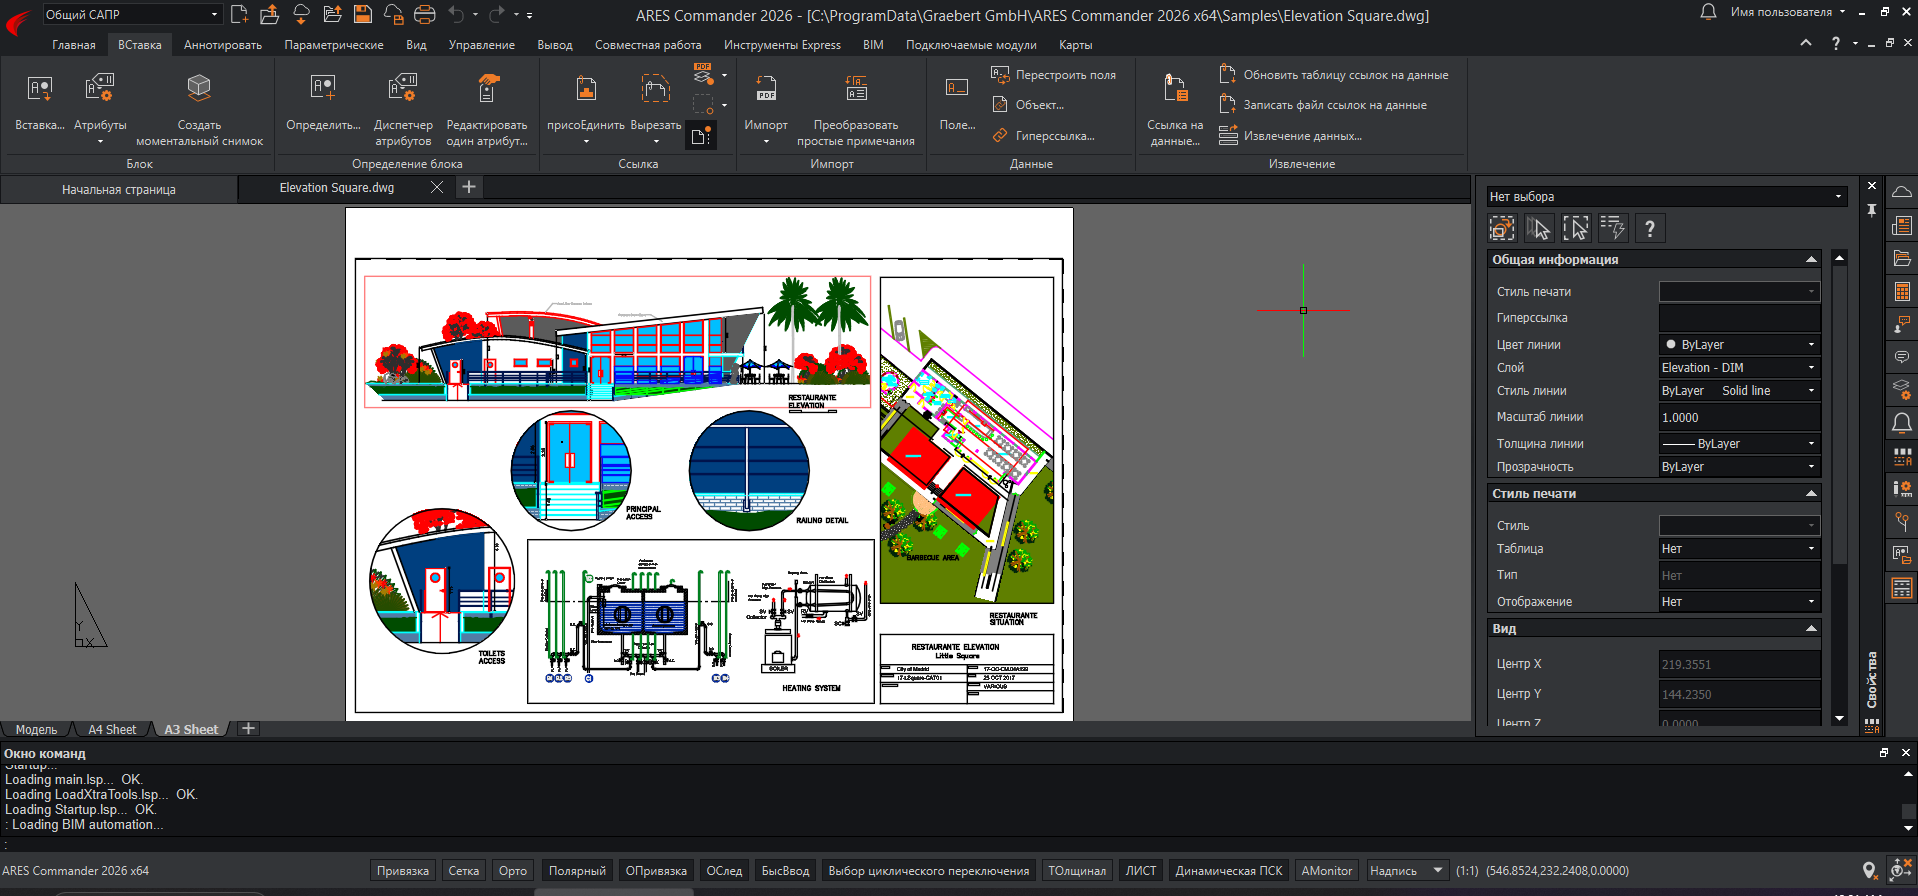Click the Data Link (Ссылка на данные) icon

coord(1175,90)
